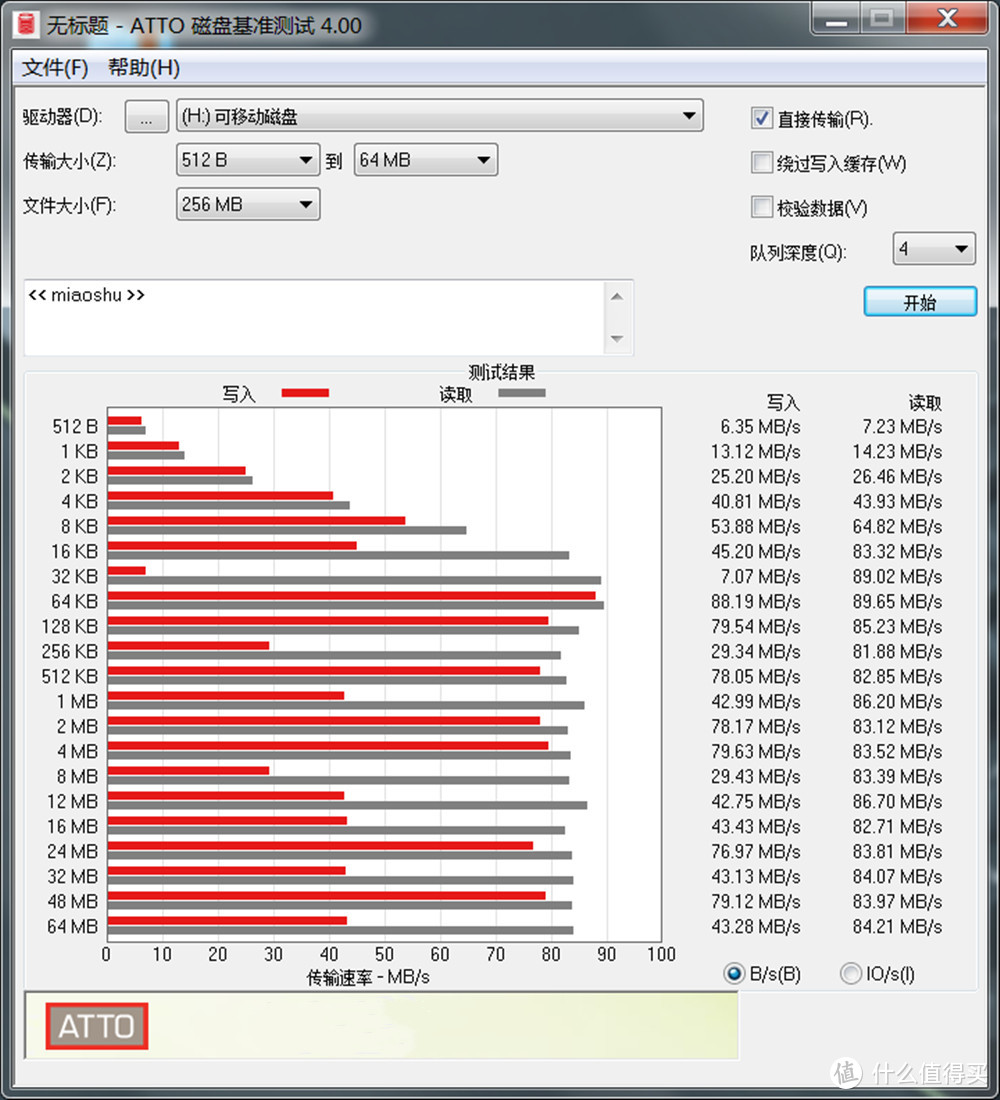Click the write value 7.07 MB/s
The width and height of the screenshot is (1000, 1100).
point(760,577)
